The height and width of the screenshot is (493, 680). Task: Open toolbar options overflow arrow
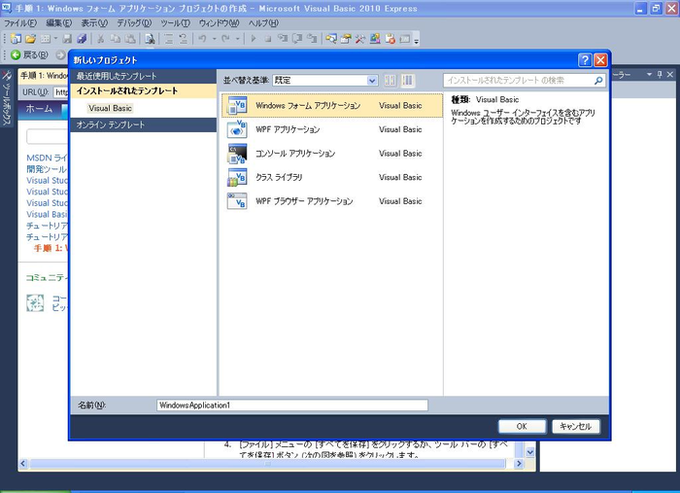[x=416, y=40]
